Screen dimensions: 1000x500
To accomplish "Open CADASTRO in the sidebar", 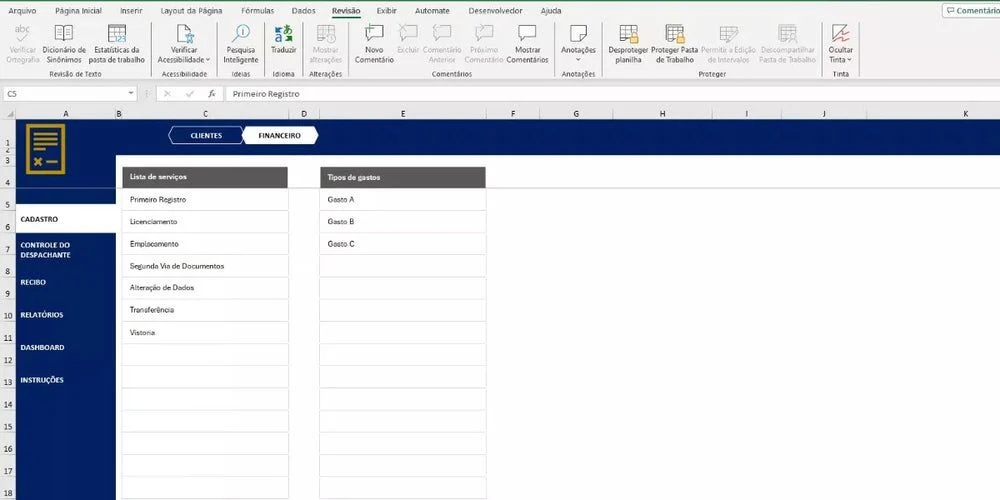I will (66, 219).
